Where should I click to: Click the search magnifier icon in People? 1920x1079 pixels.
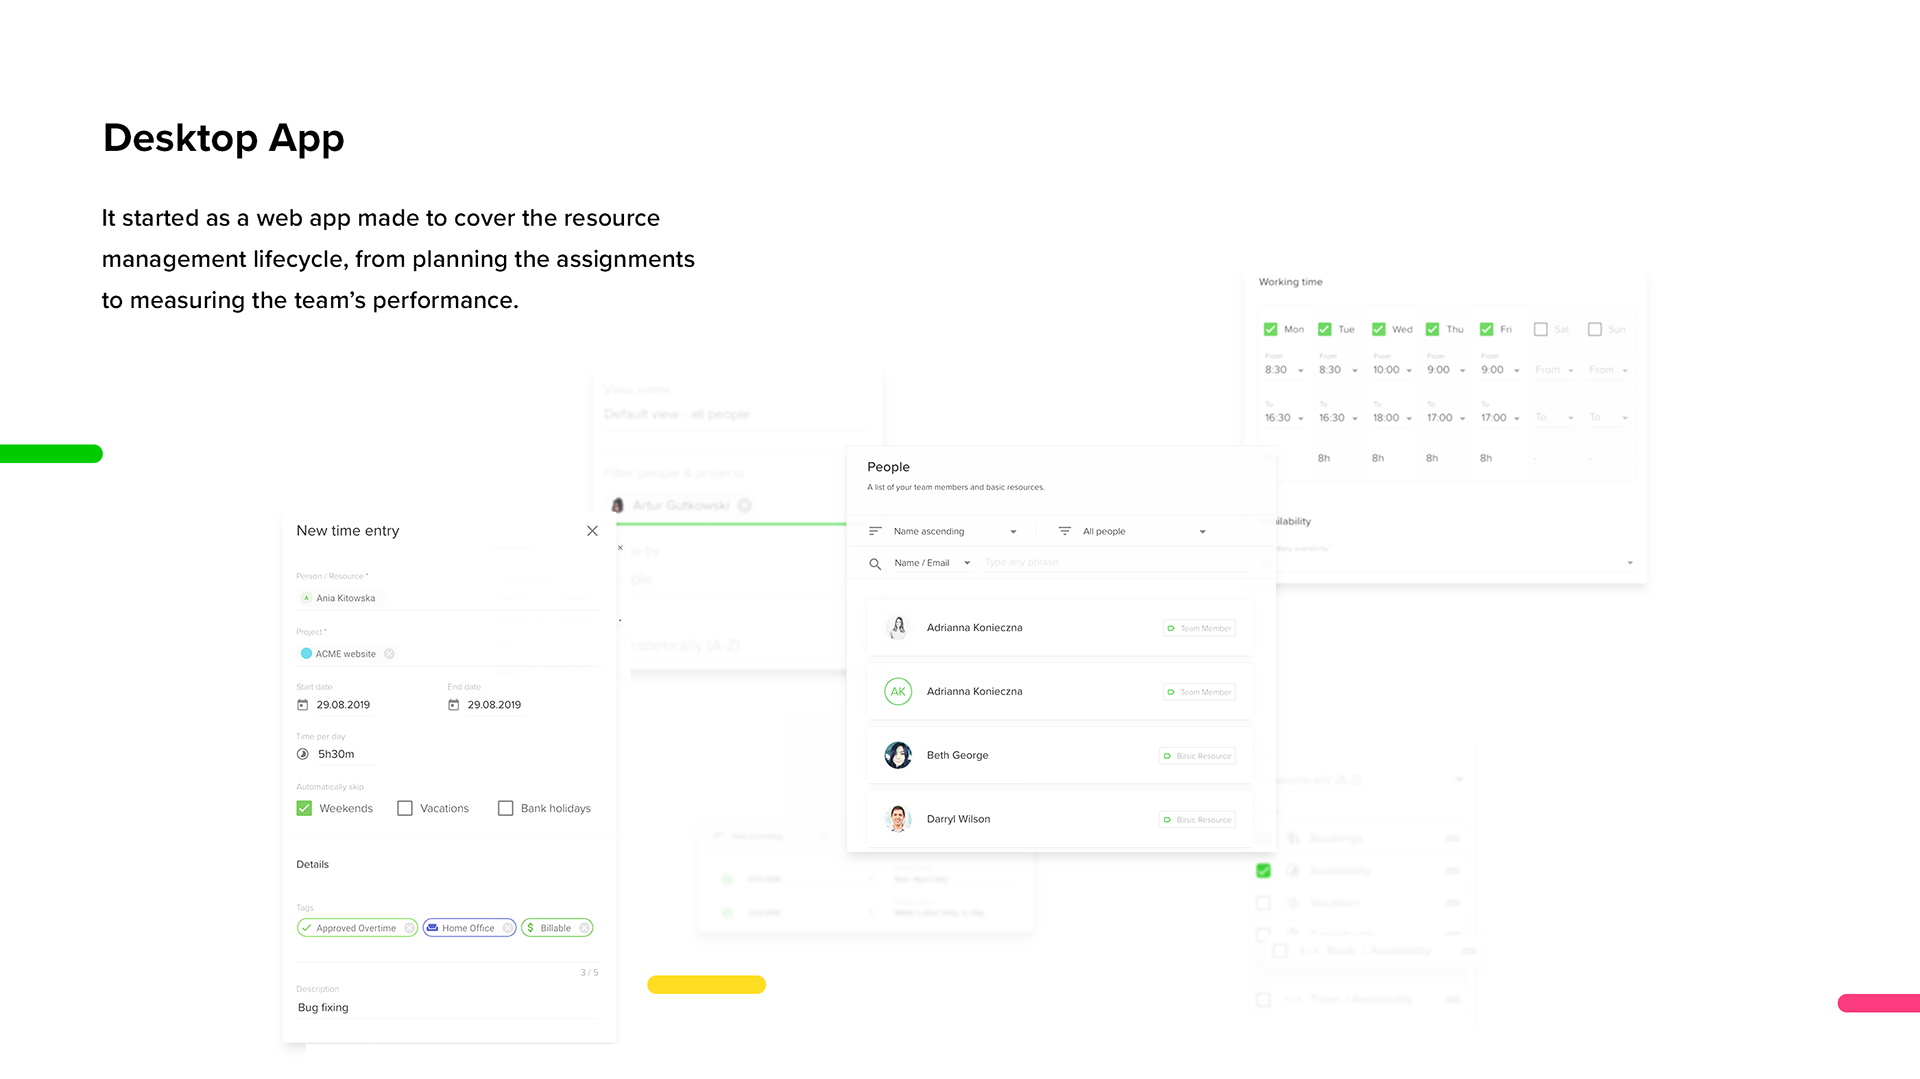click(x=875, y=564)
